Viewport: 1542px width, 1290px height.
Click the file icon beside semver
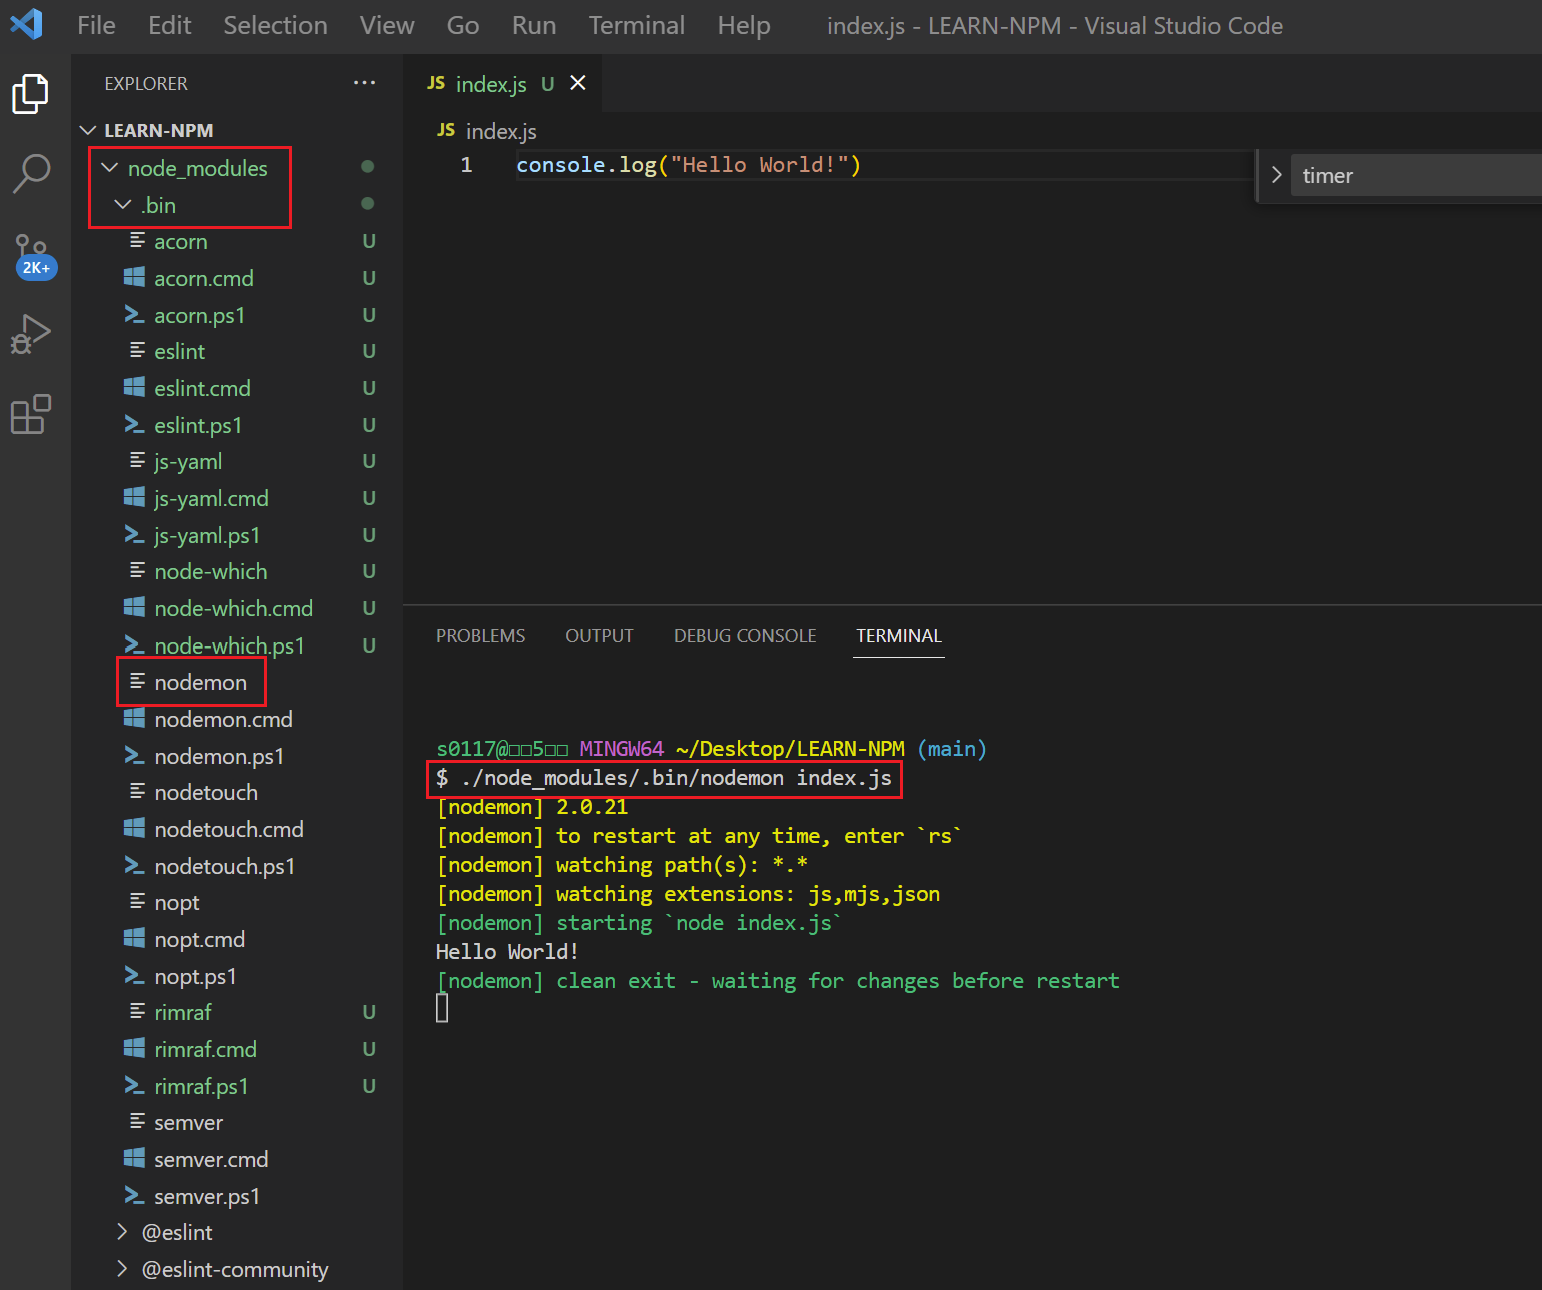[x=137, y=1122]
